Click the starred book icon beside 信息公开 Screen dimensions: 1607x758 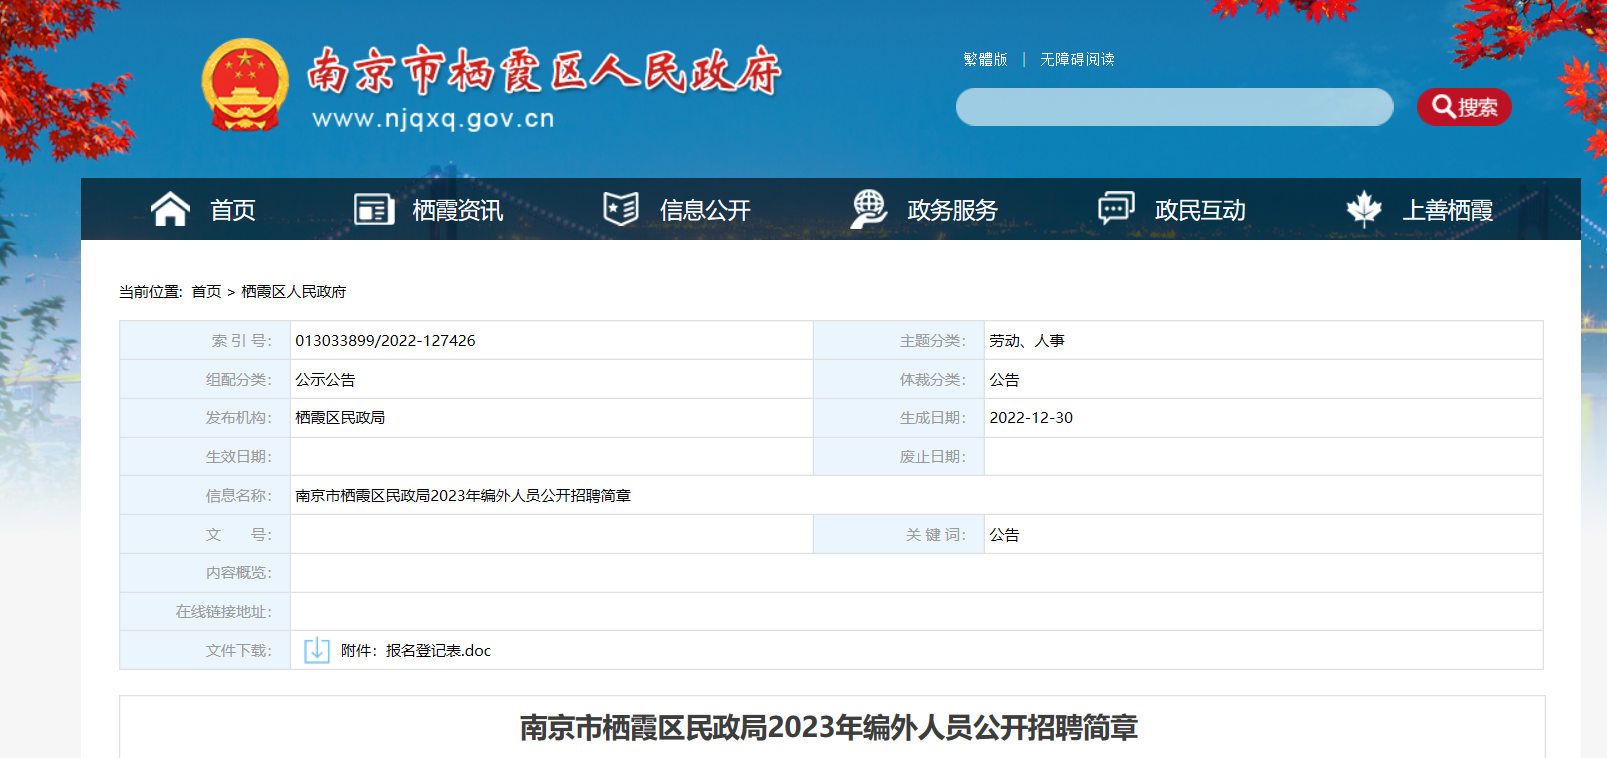tap(621, 209)
